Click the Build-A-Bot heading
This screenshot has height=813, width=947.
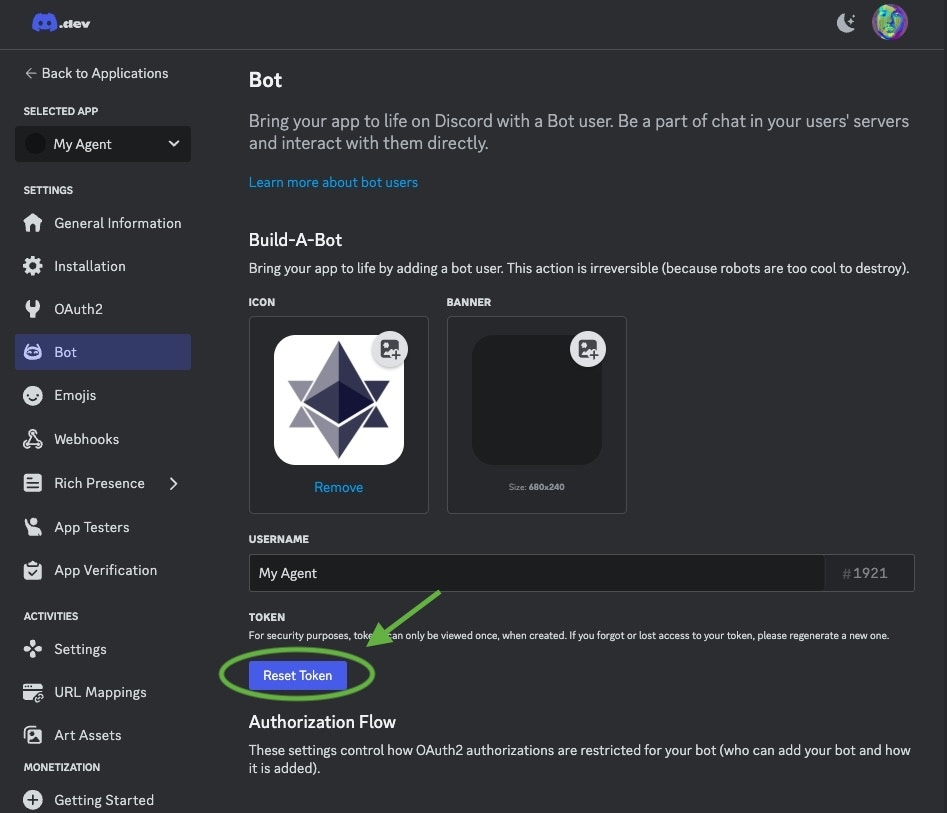point(295,240)
